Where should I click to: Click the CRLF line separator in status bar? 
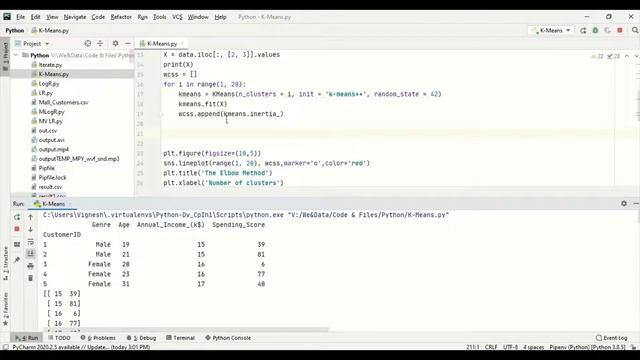[x=491, y=347]
